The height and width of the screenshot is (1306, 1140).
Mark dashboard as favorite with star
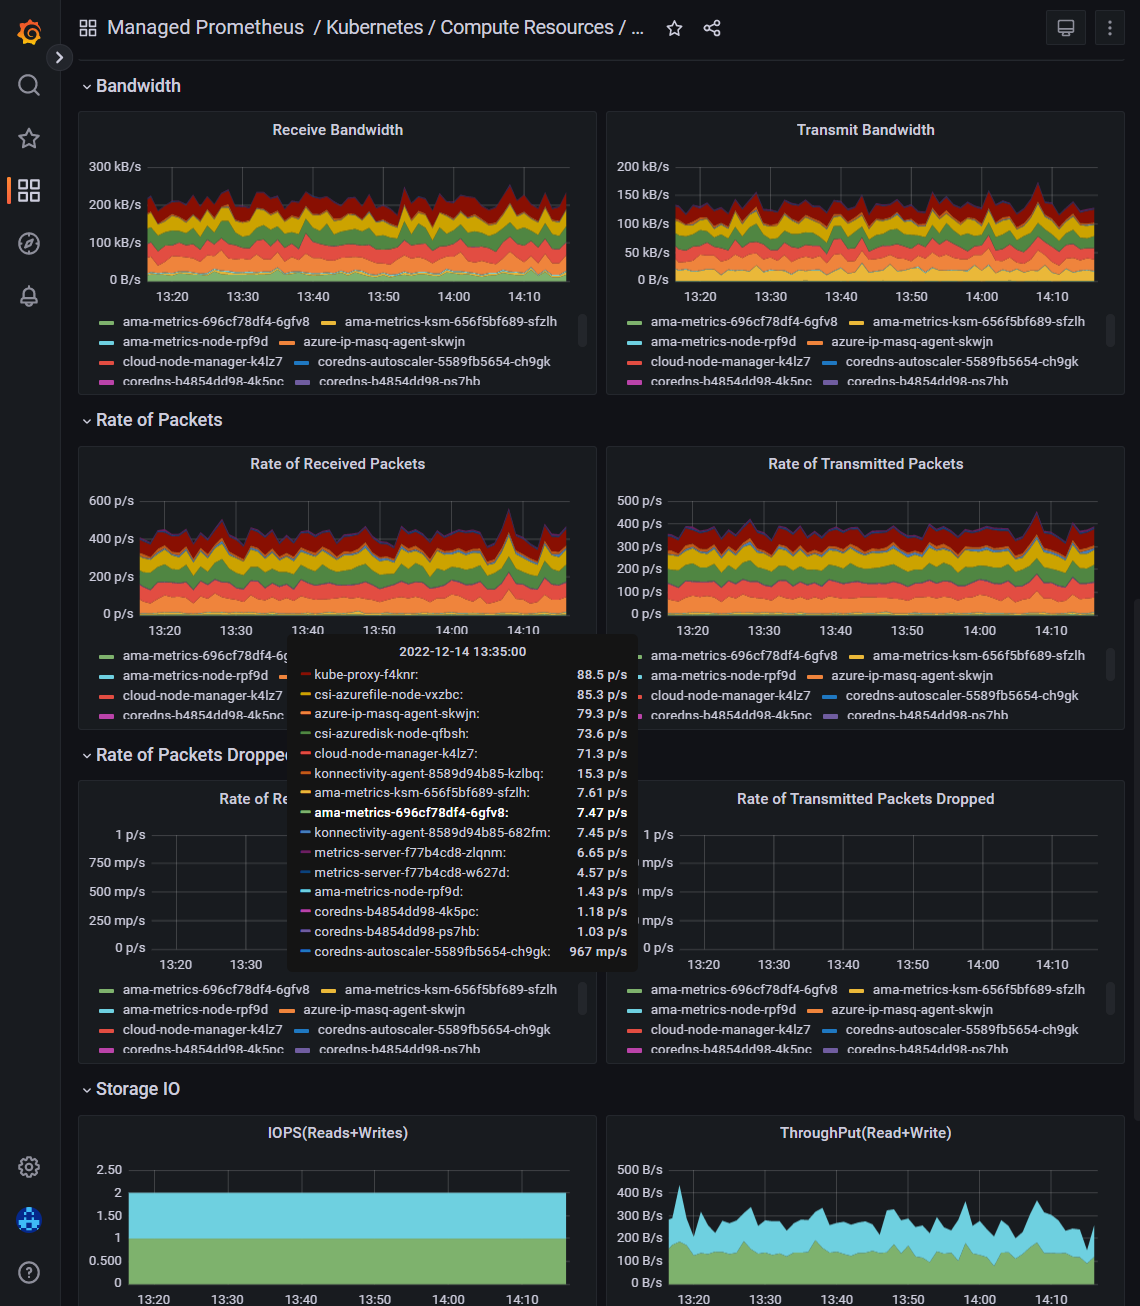point(674,28)
